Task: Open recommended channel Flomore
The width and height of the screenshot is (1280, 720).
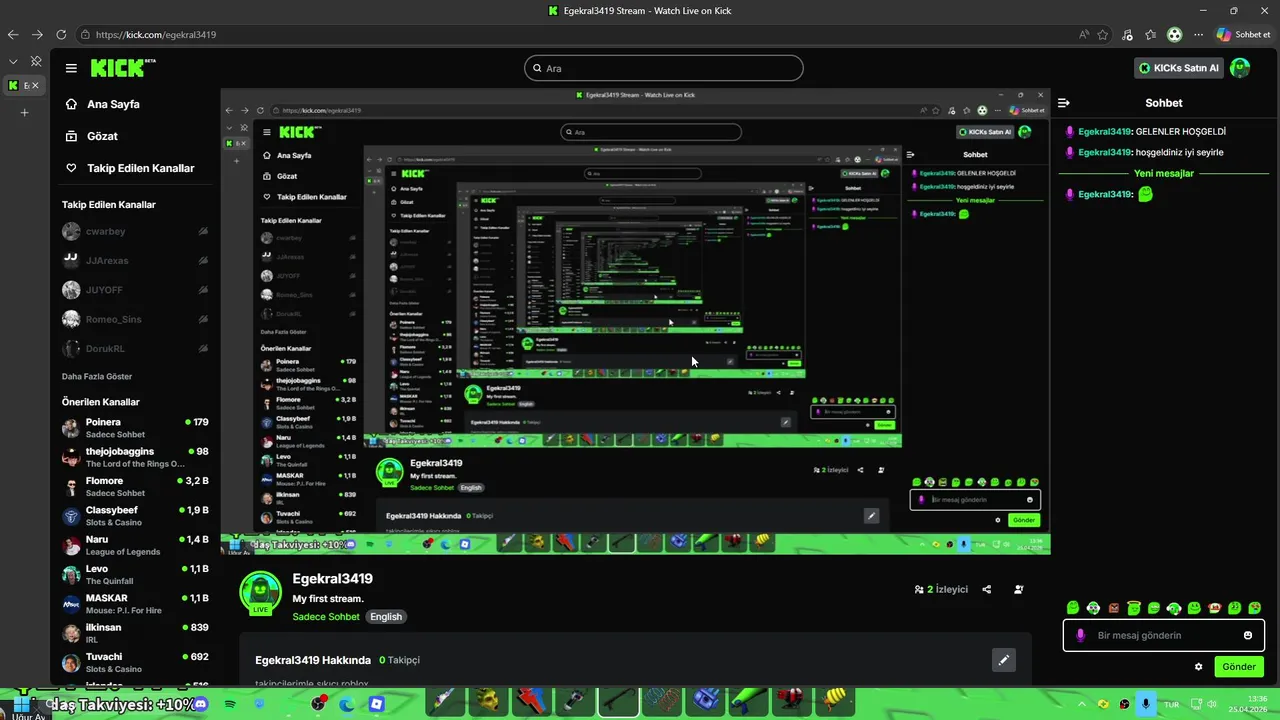Action: click(135, 486)
